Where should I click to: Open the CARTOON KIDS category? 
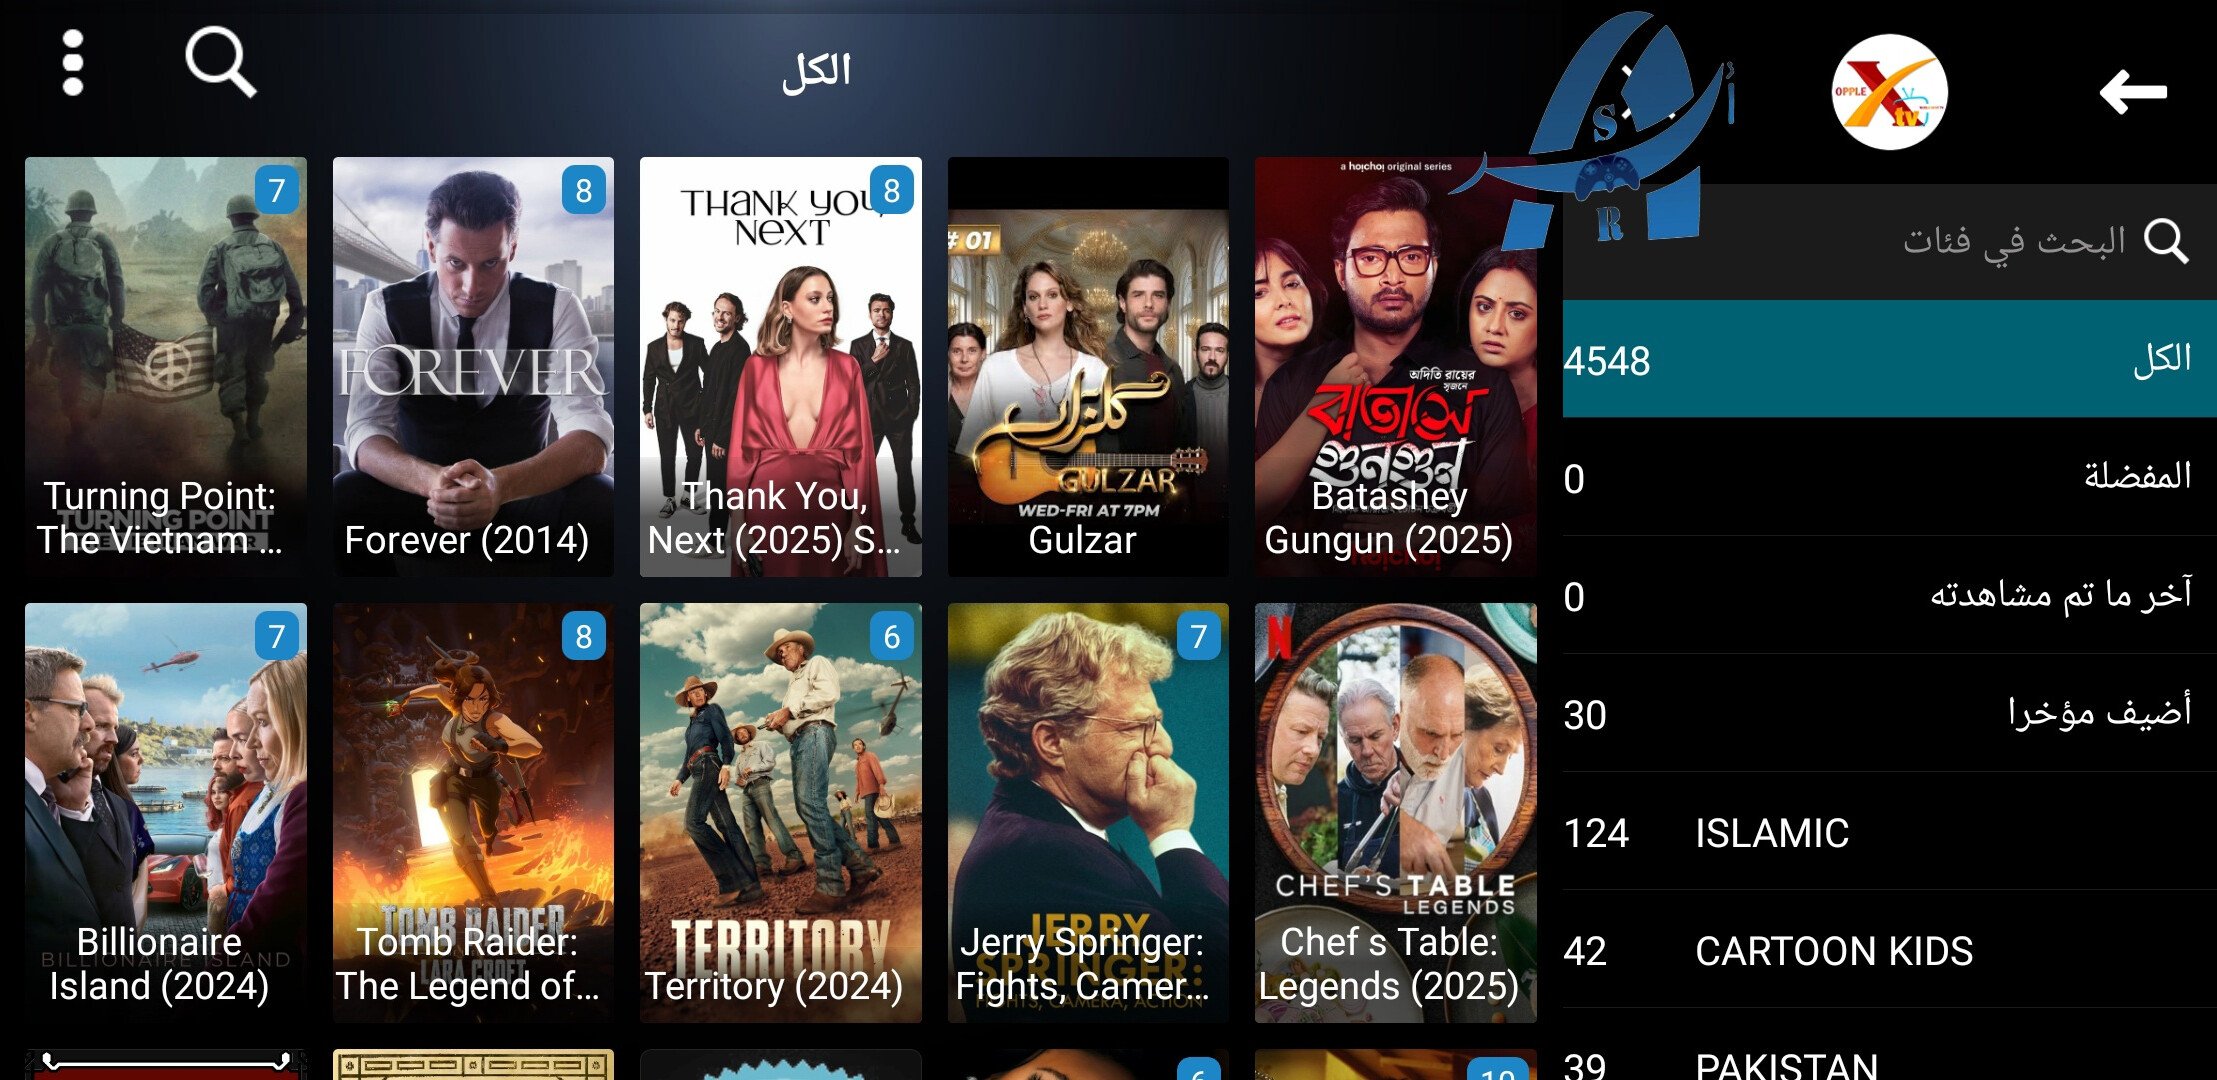[x=1889, y=949]
